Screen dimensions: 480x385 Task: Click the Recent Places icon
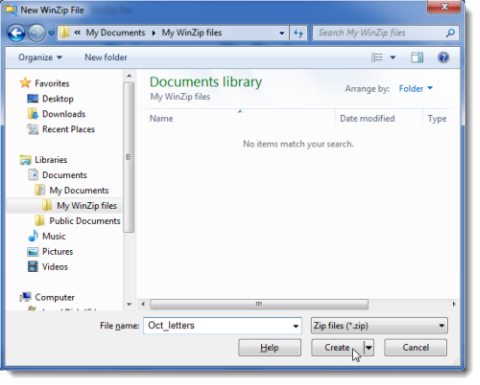tap(33, 129)
